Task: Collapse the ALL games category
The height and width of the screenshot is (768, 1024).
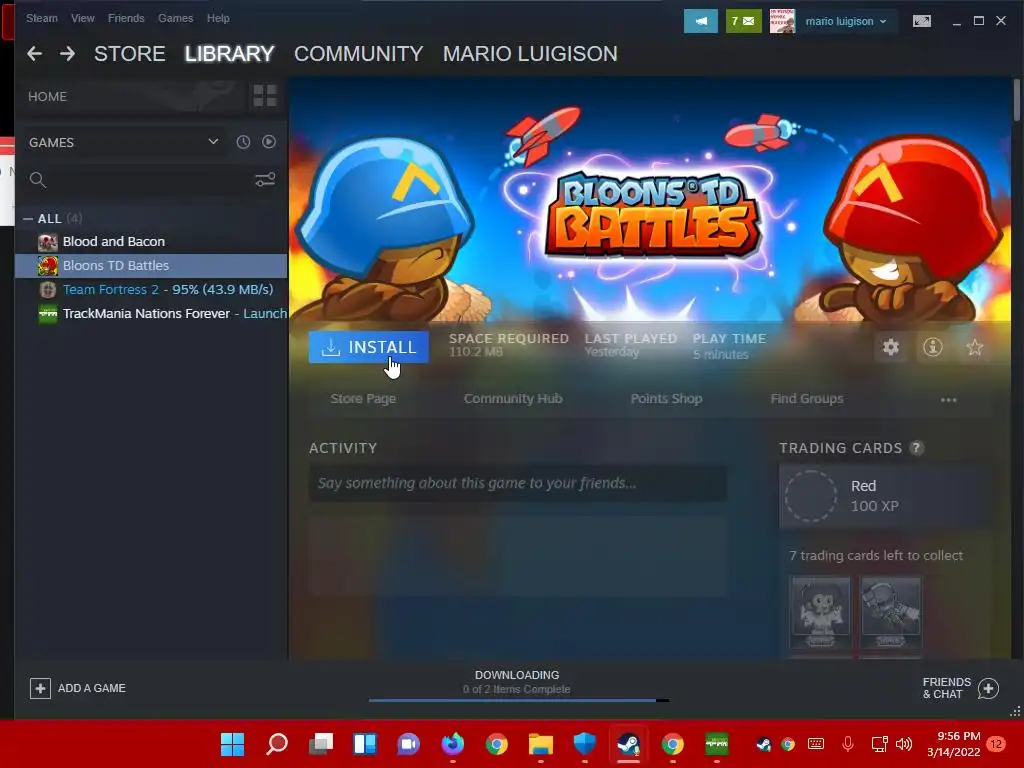Action: tap(28, 219)
